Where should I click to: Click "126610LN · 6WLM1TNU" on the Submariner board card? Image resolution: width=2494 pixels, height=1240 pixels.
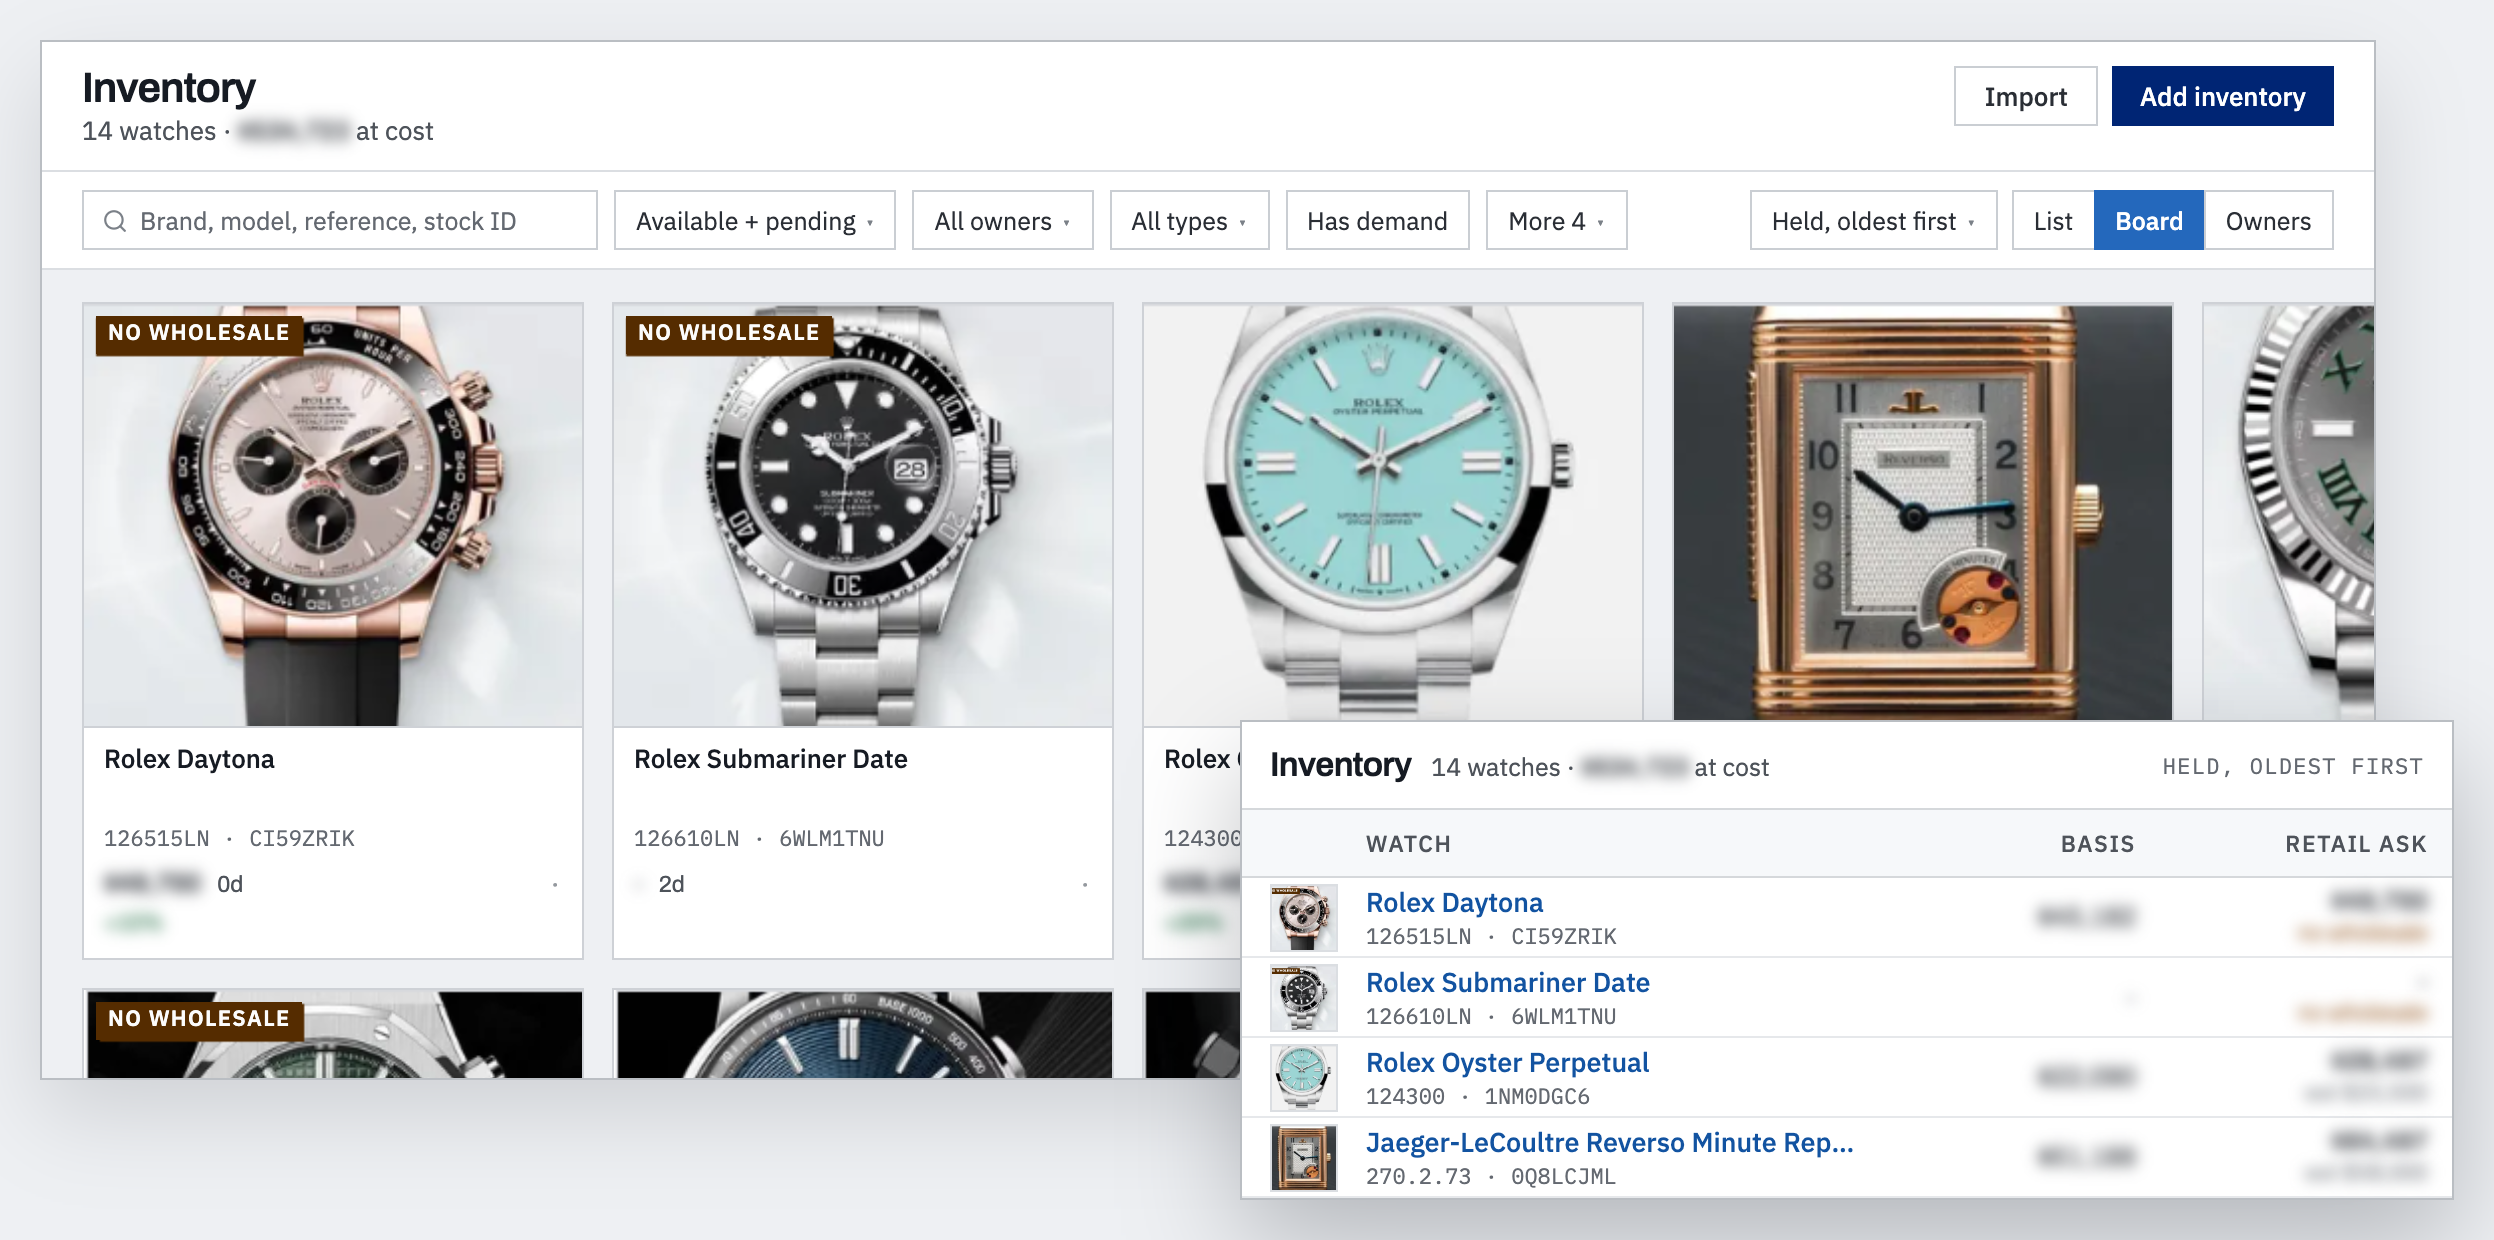759,839
